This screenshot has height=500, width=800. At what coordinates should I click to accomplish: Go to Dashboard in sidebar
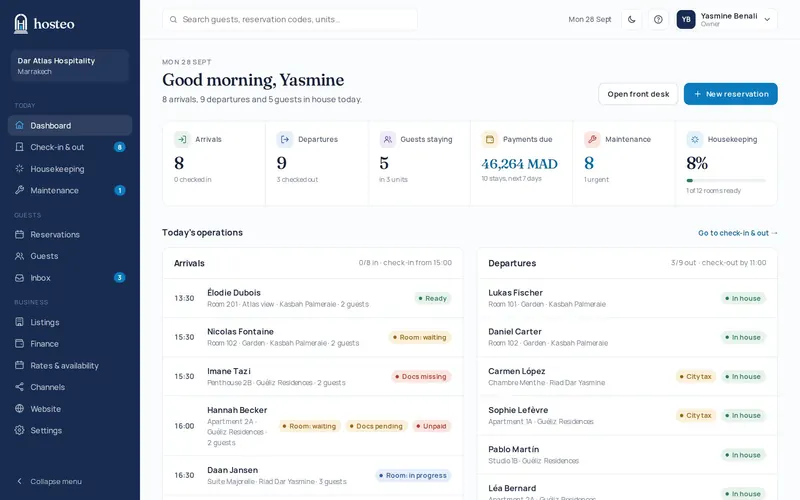70,126
